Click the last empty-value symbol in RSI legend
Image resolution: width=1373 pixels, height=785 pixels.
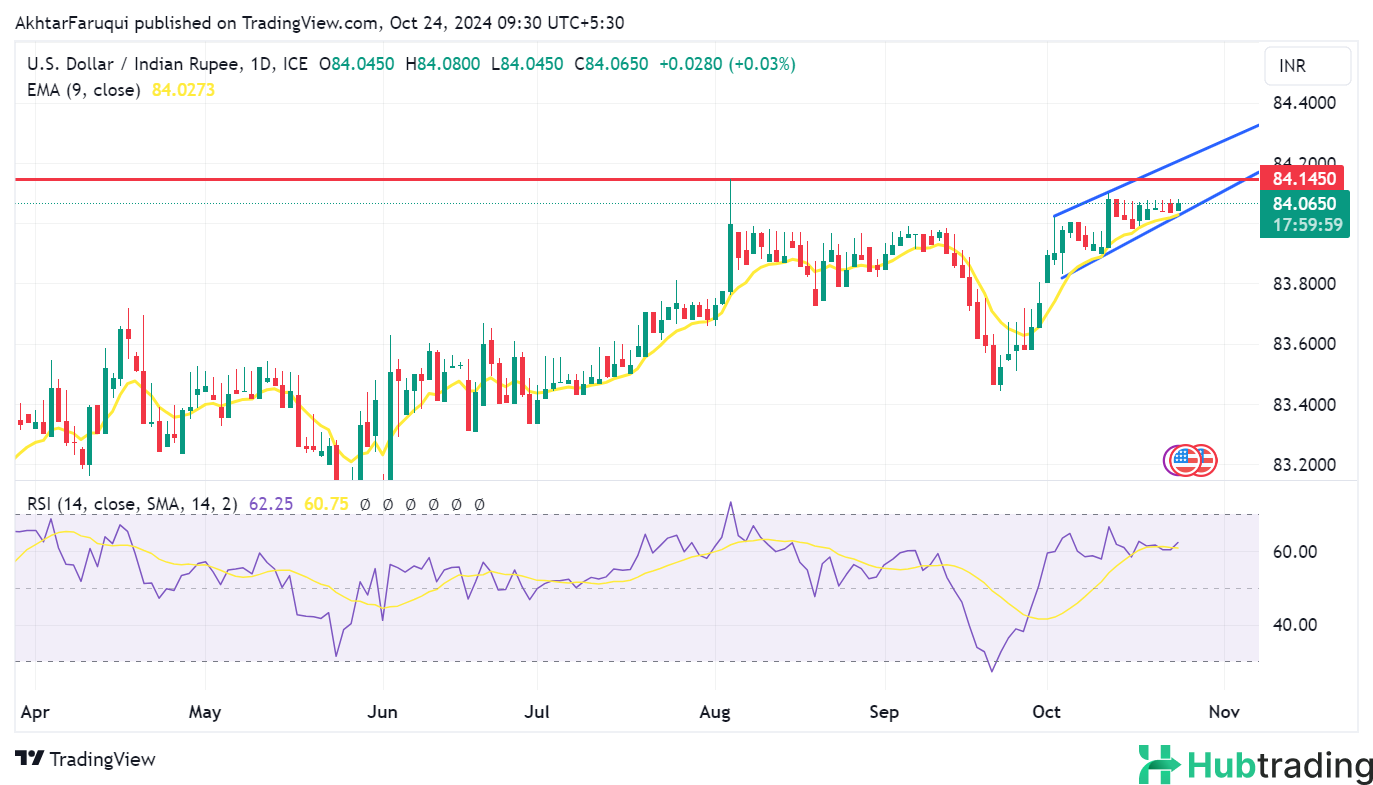pos(479,504)
